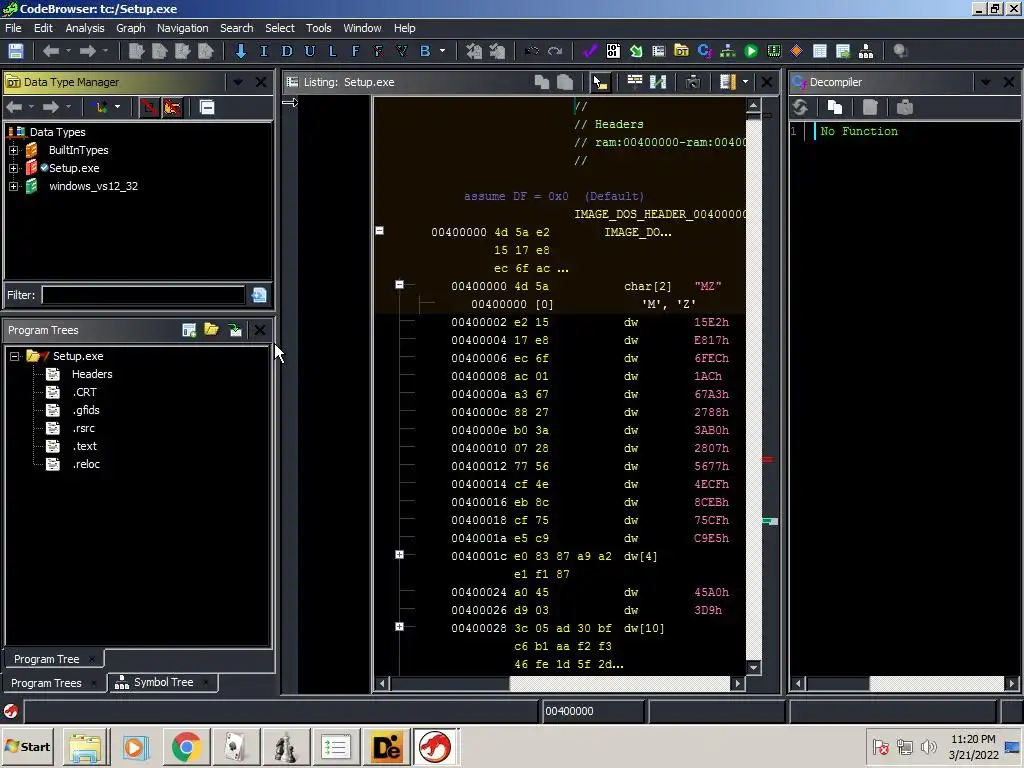The width and height of the screenshot is (1024, 768).
Task: Open Listing field editor icon
Action: [x=635, y=82]
